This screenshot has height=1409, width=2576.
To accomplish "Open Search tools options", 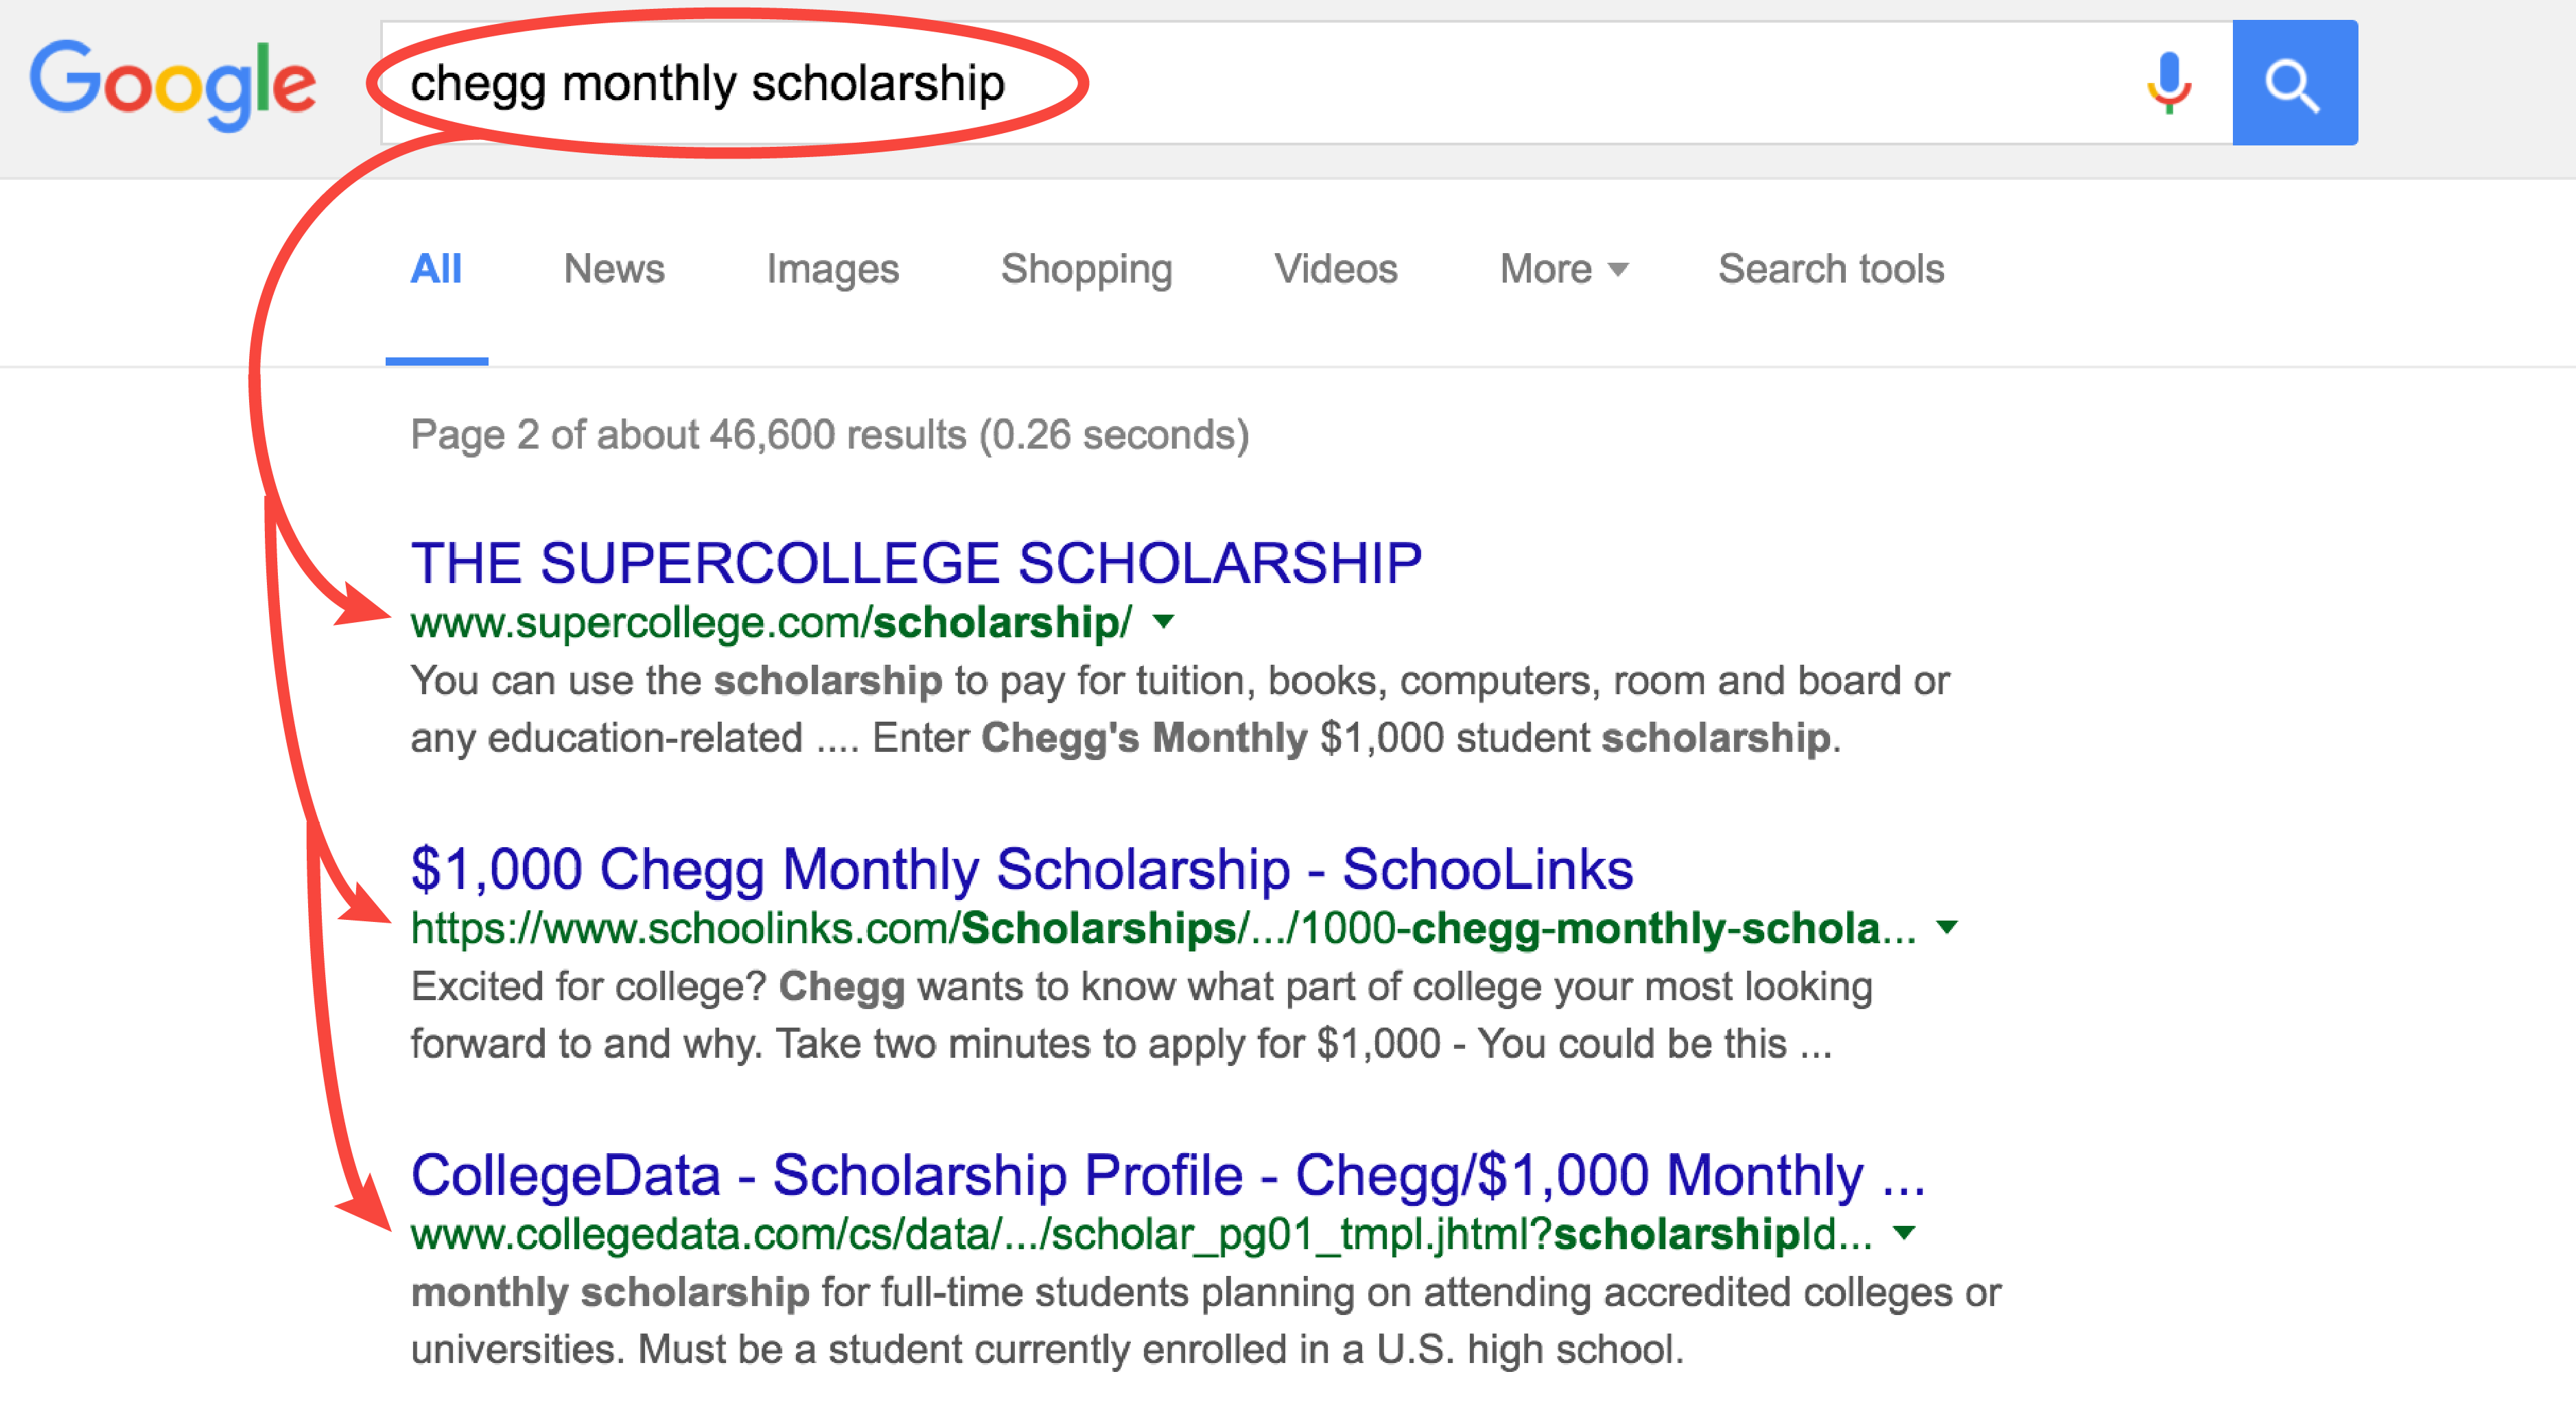I will click(1830, 268).
